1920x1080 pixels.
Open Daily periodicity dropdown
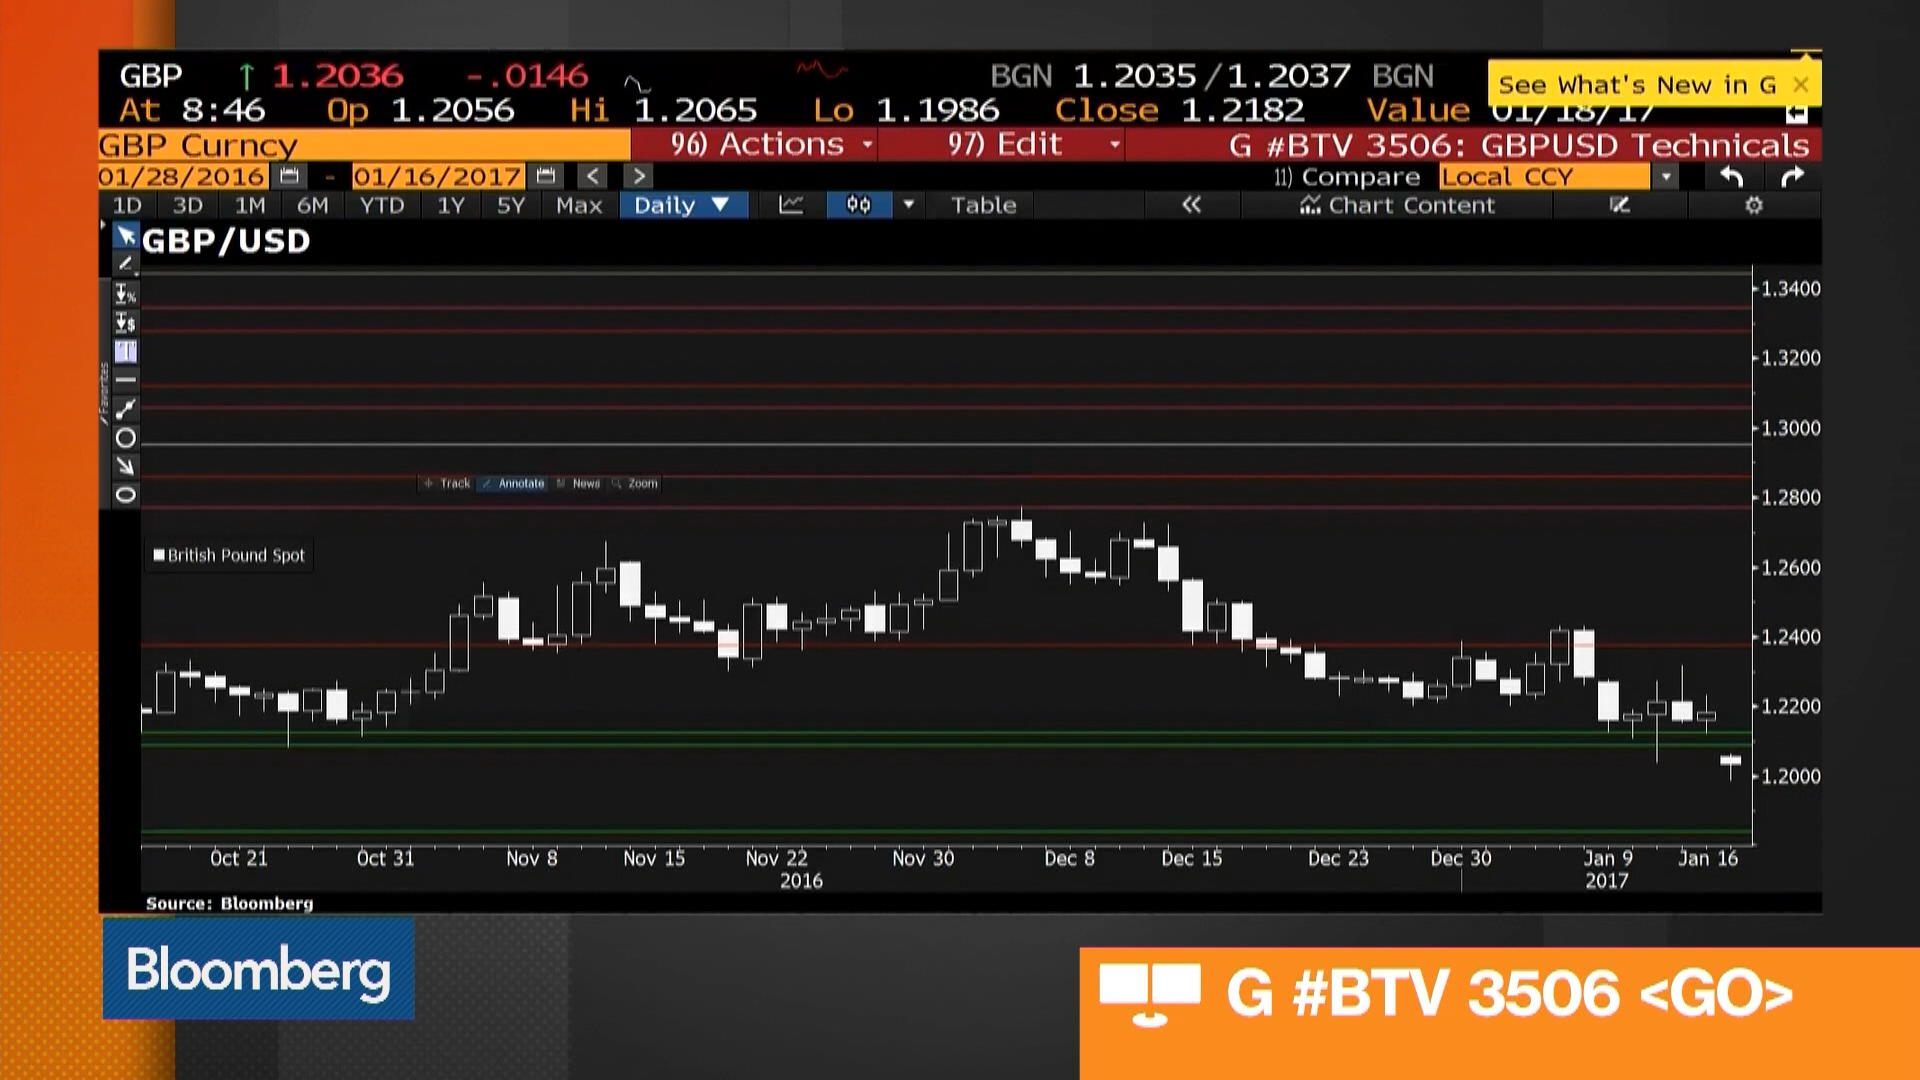coord(684,205)
